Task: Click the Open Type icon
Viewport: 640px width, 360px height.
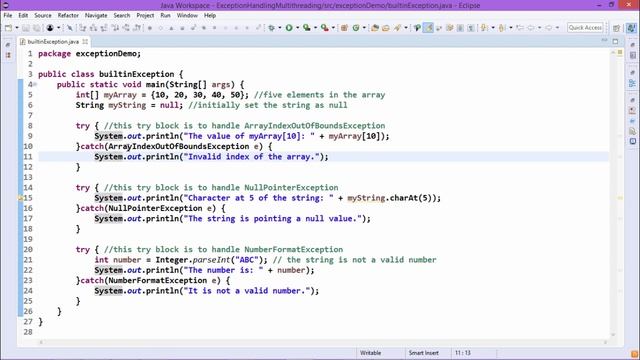Action: pyautogui.click(x=375, y=28)
